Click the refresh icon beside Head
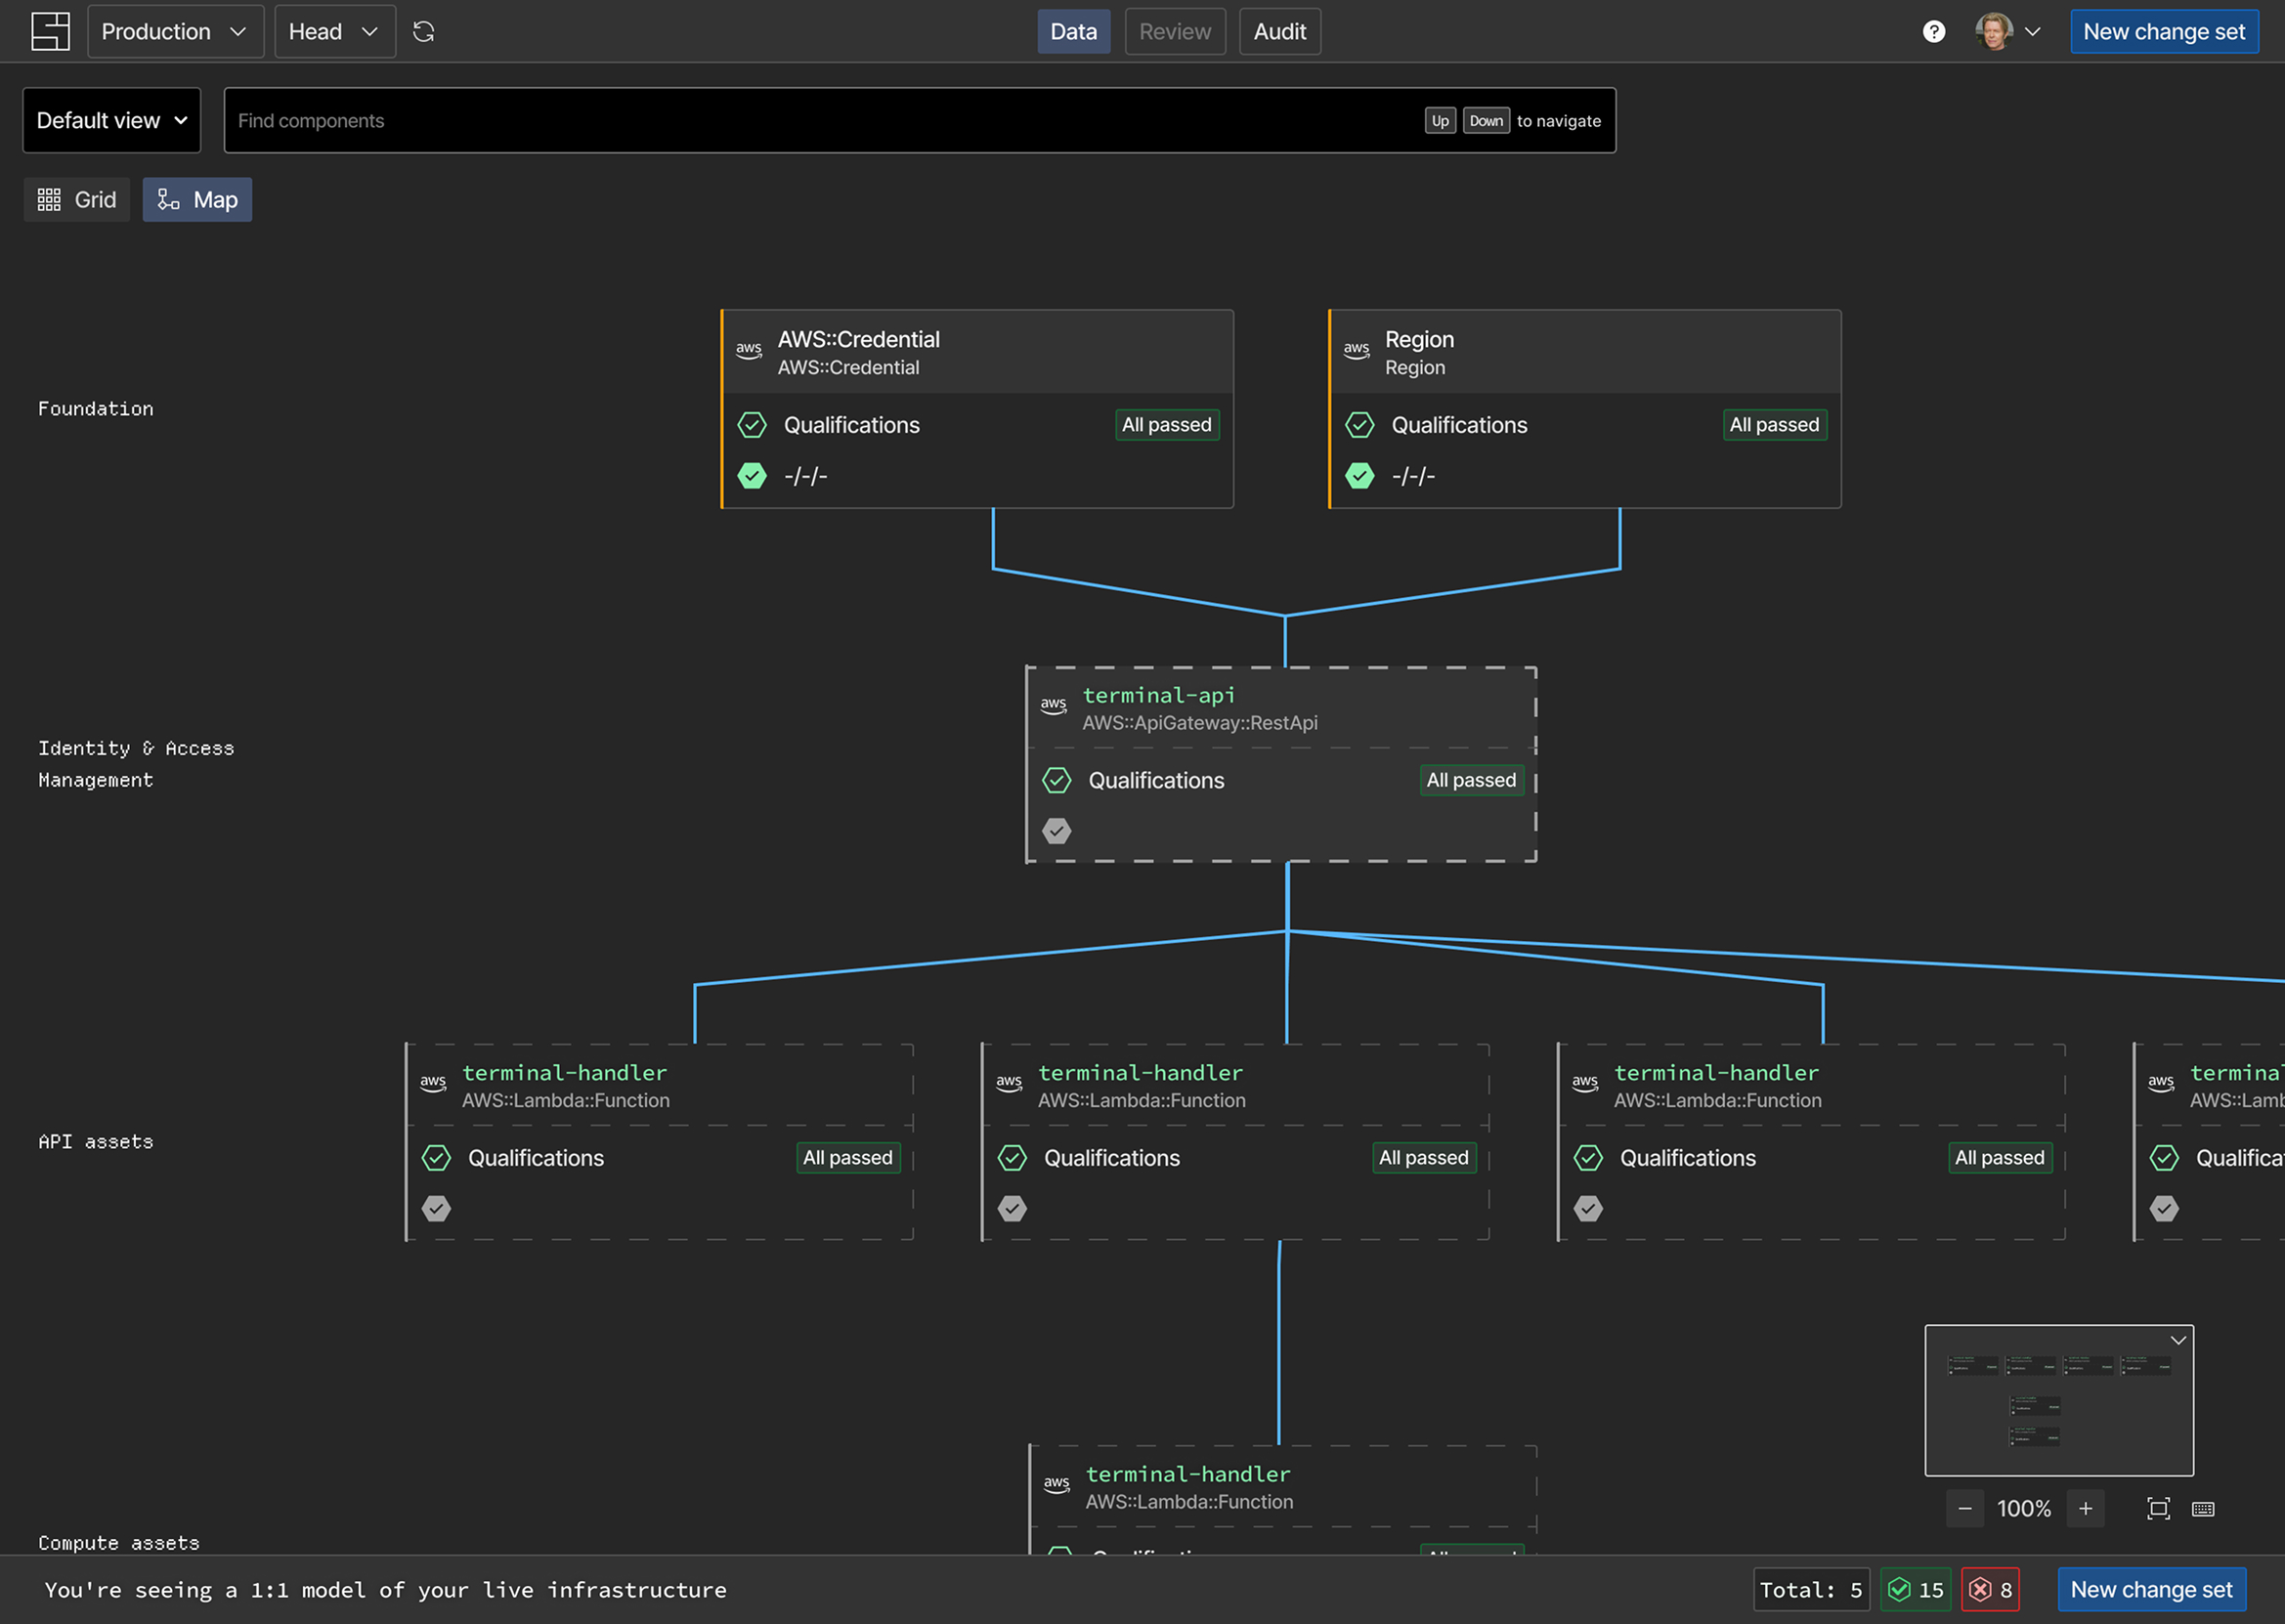This screenshot has height=1624, width=2285. tap(424, 32)
